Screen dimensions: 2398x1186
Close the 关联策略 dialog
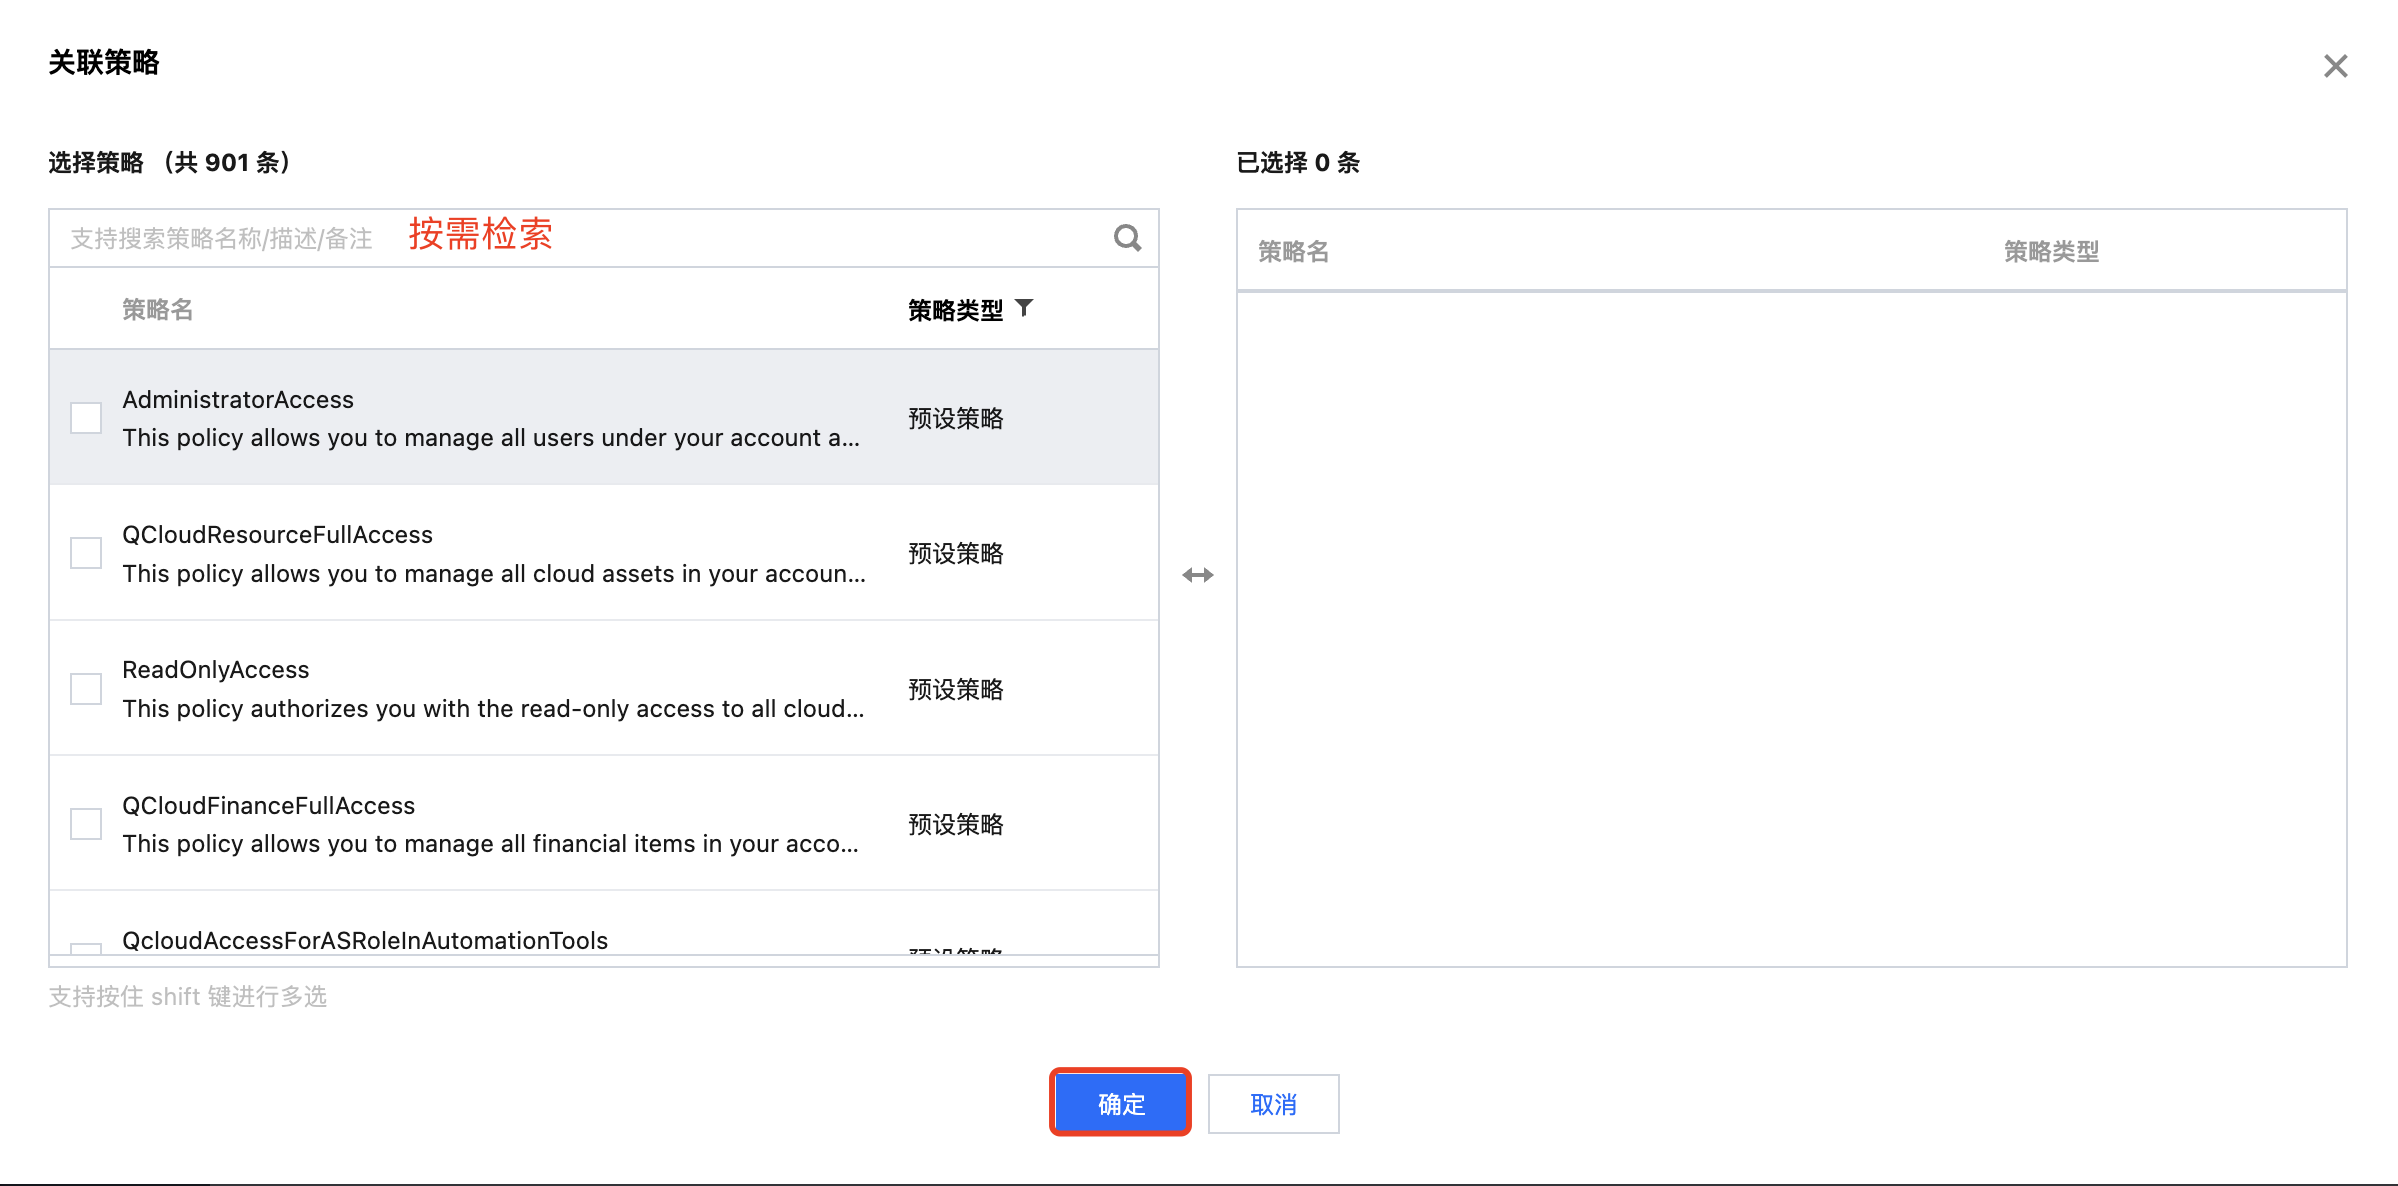[x=2335, y=66]
